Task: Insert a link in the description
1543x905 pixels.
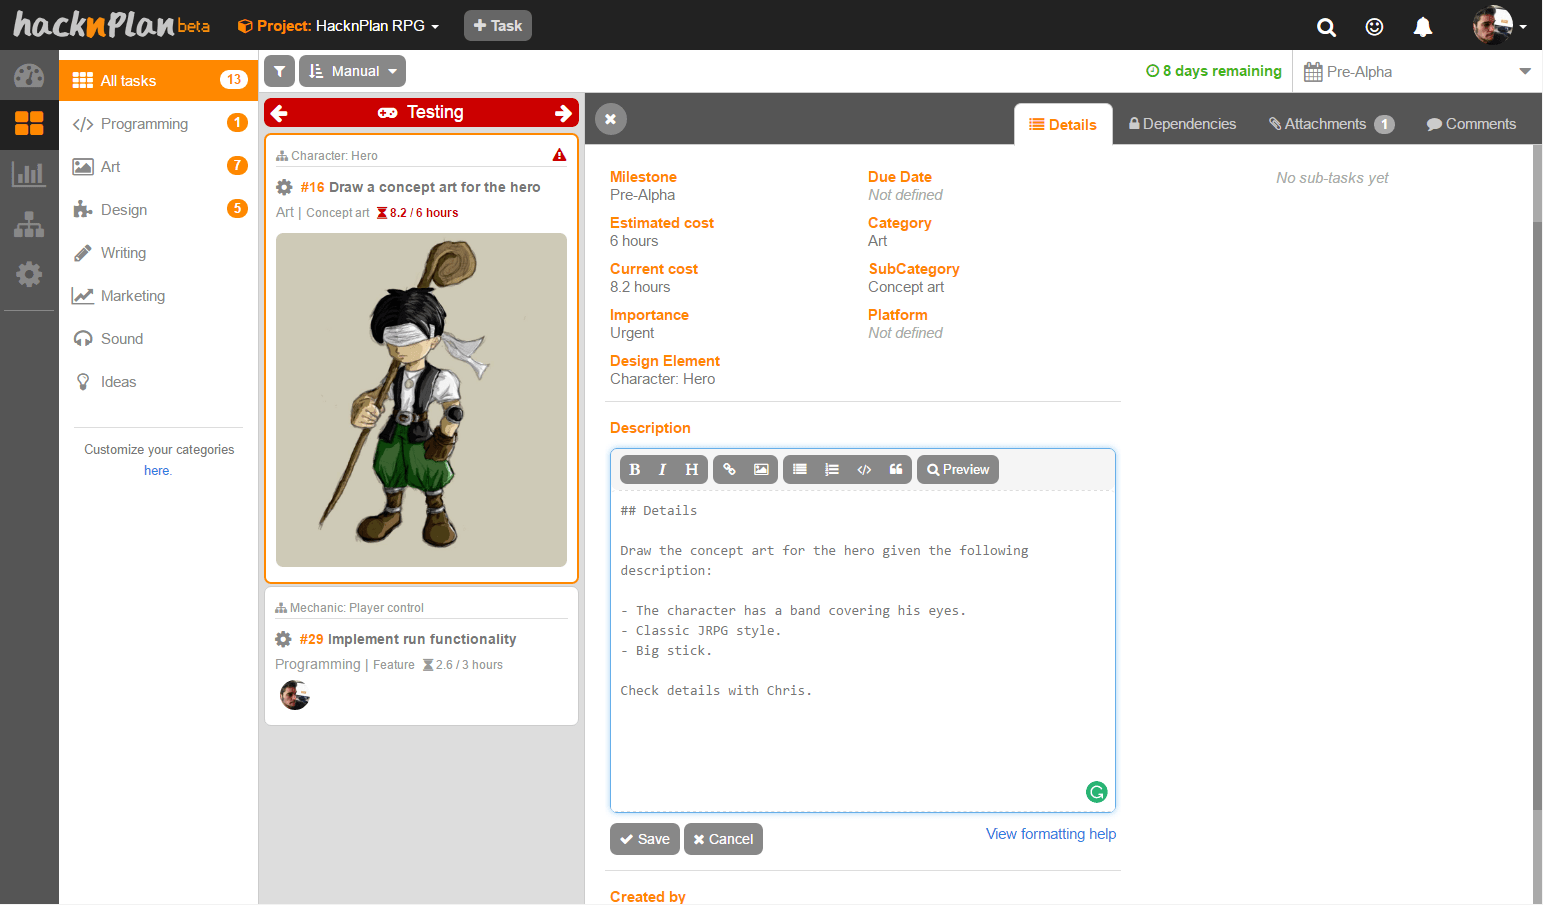Action: coord(730,469)
